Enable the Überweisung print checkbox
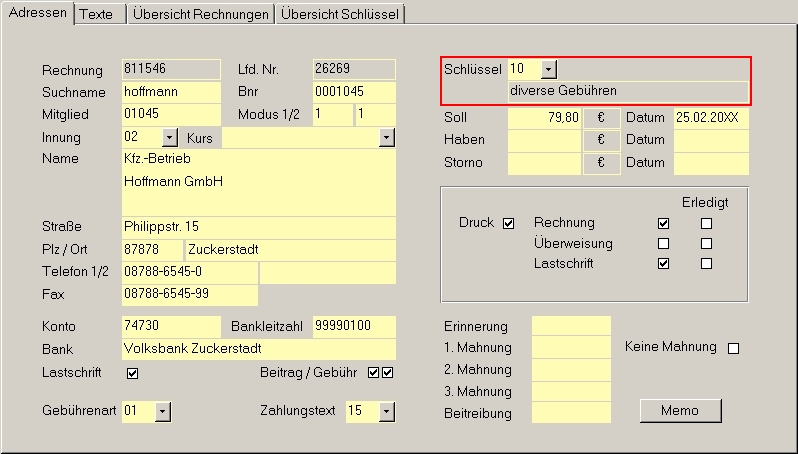This screenshot has width=798, height=454. click(663, 243)
